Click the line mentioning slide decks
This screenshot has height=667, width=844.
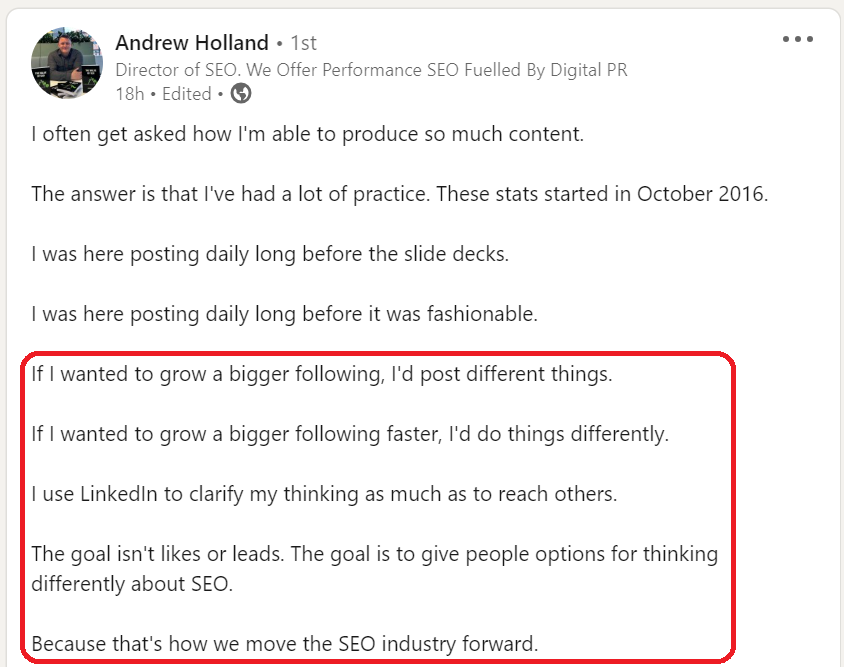[x=270, y=254]
